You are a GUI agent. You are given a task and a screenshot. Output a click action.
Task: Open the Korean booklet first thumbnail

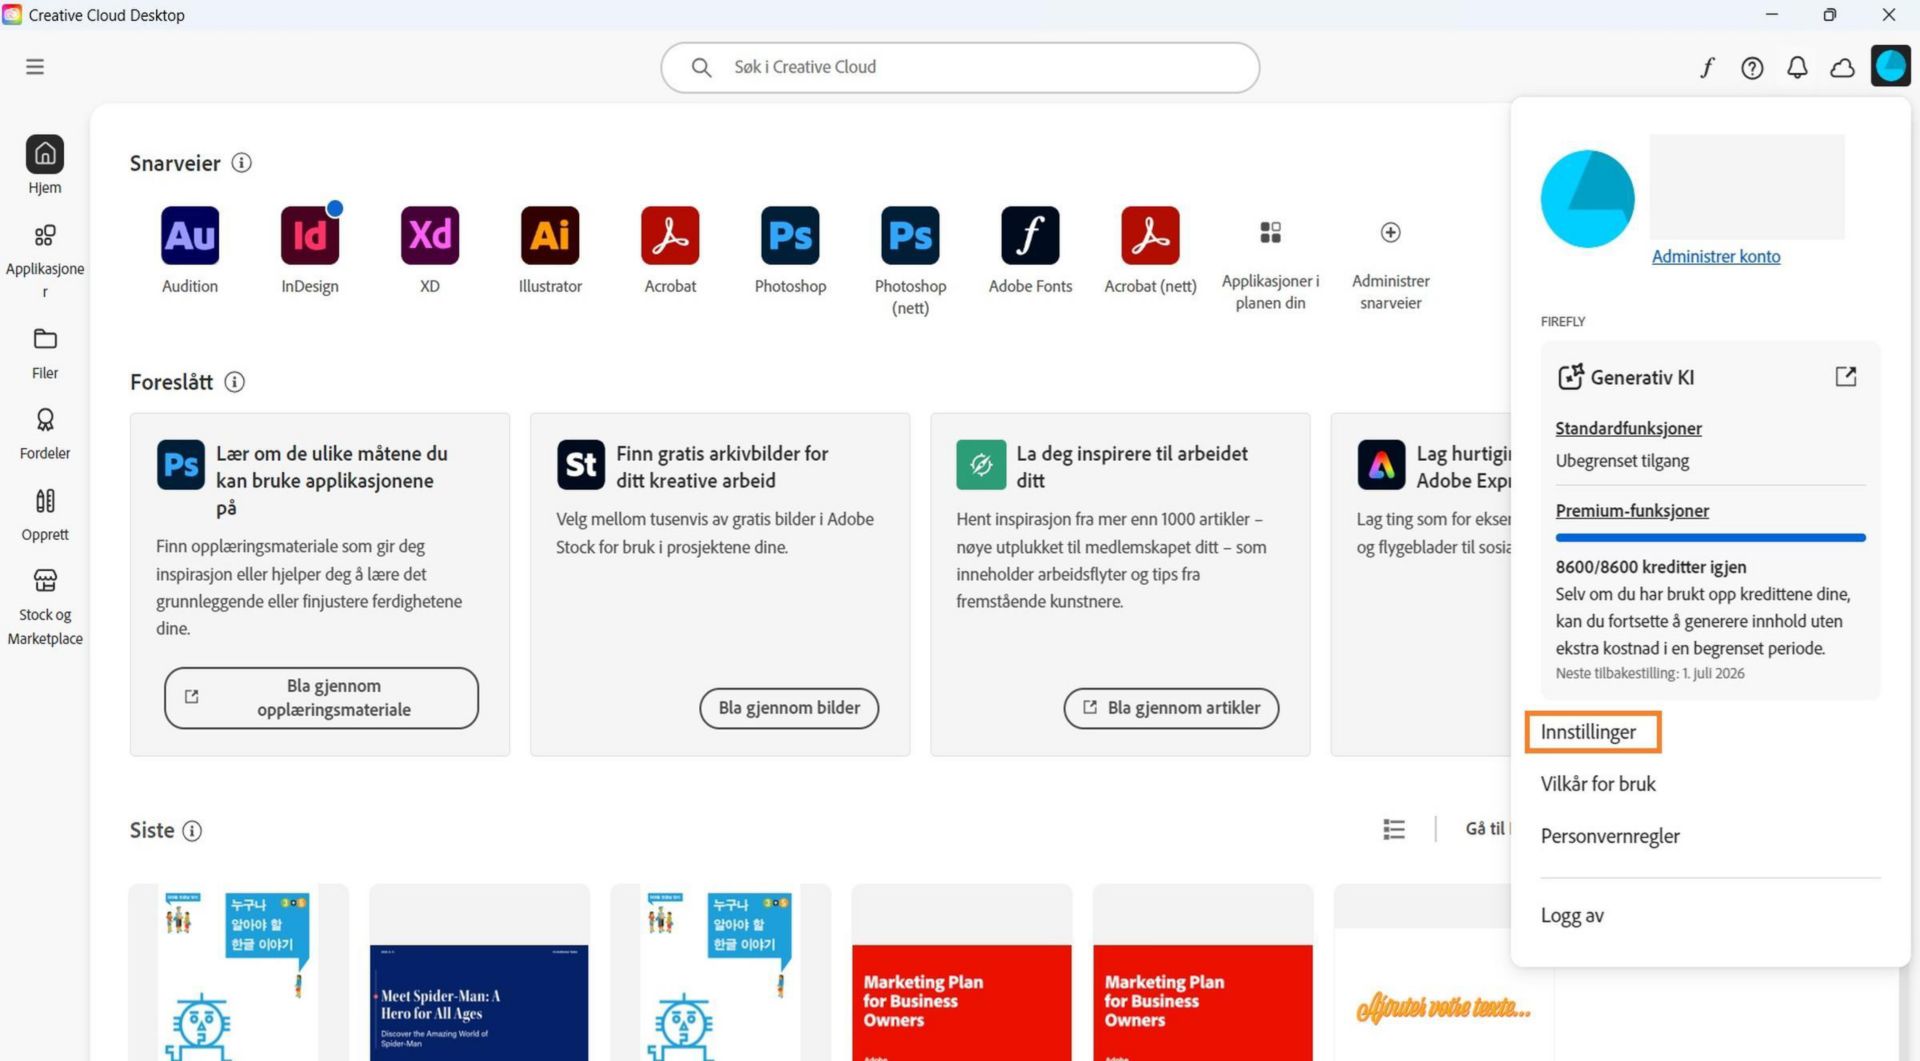[x=239, y=972]
